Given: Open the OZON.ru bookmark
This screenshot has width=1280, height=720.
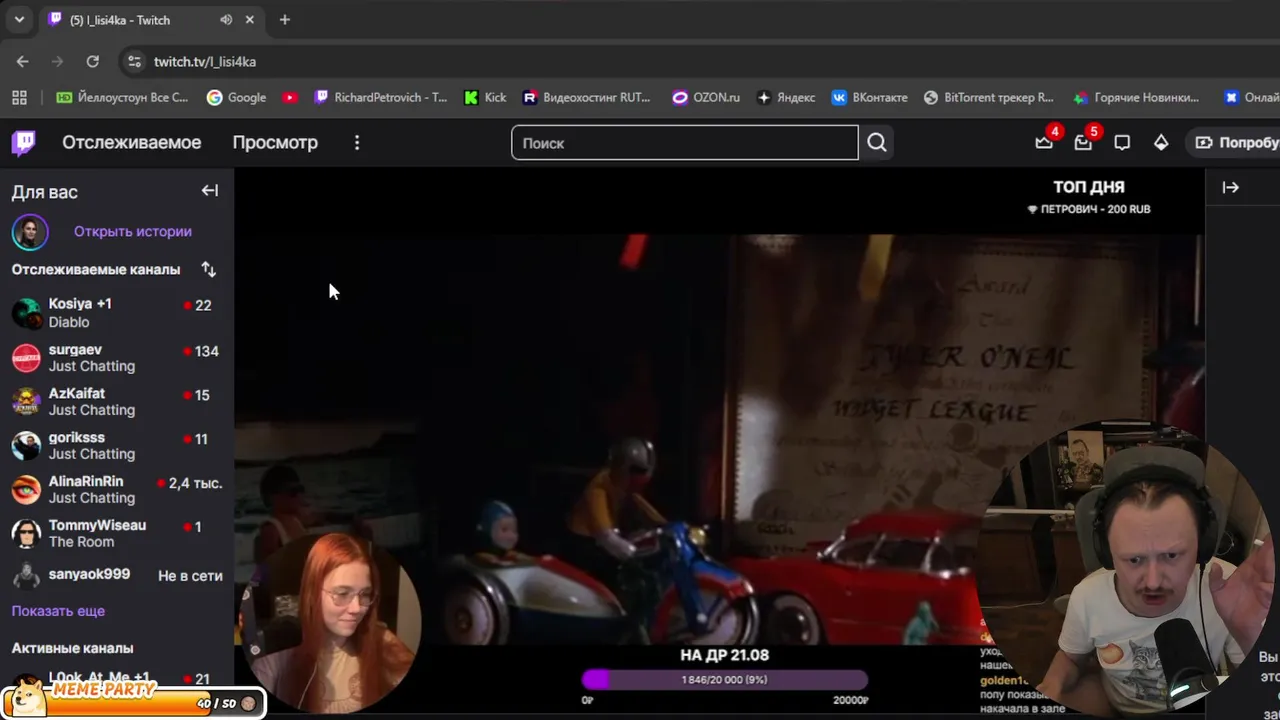Looking at the screenshot, I should point(706,97).
